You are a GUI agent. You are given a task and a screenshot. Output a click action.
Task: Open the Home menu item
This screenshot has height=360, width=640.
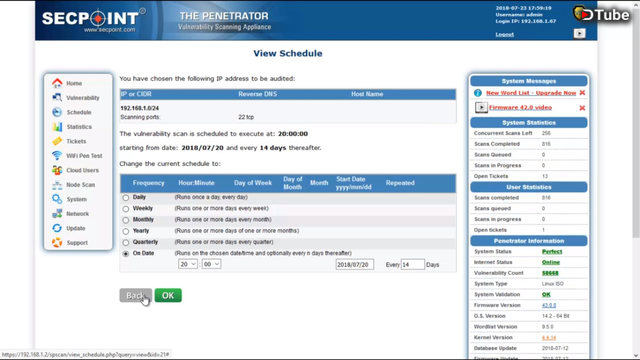[x=74, y=83]
